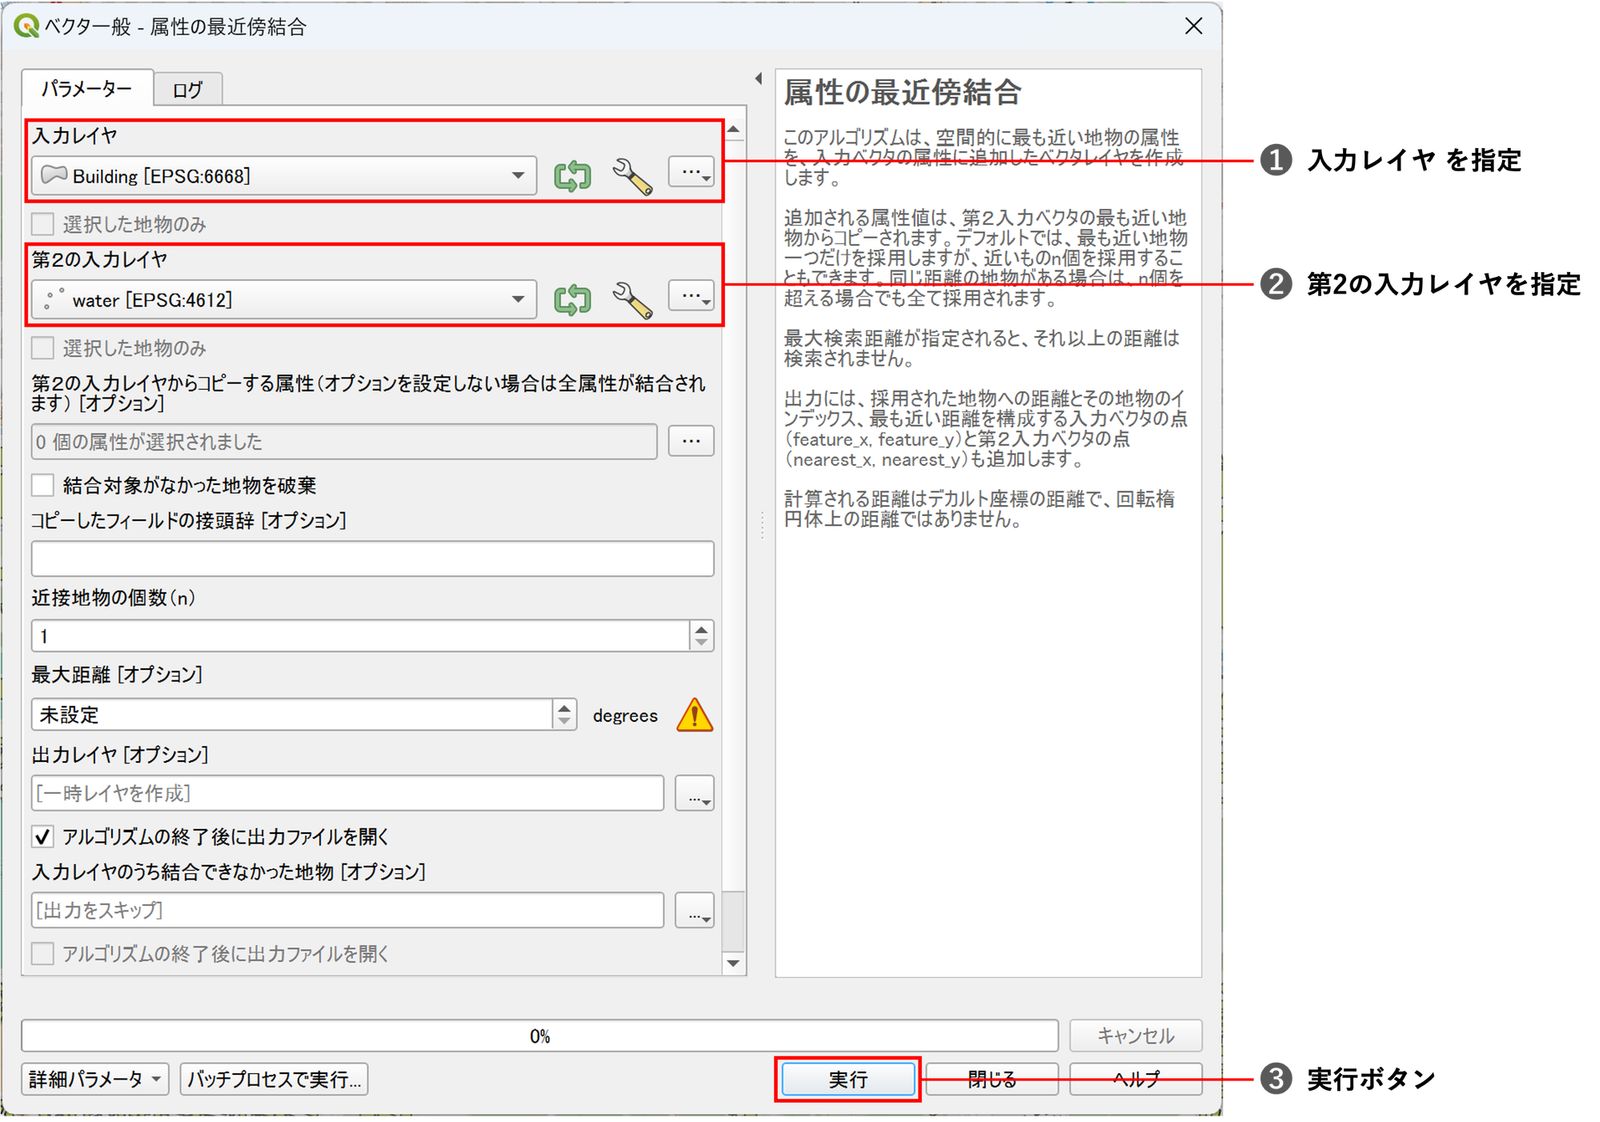Enable 結合対象がなかった地物を破棄 checkbox
The image size is (1600, 1122).
(x=42, y=485)
